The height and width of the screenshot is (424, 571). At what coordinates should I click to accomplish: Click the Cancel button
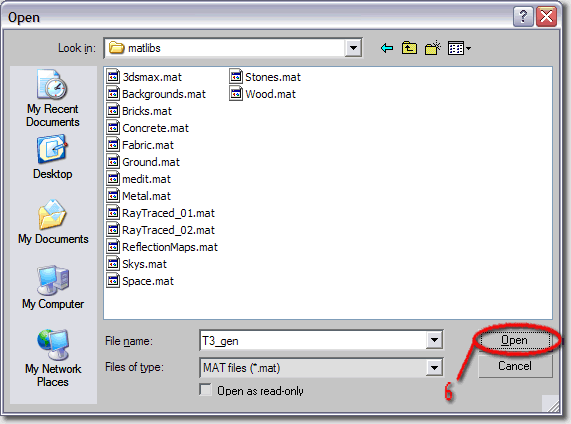click(515, 366)
